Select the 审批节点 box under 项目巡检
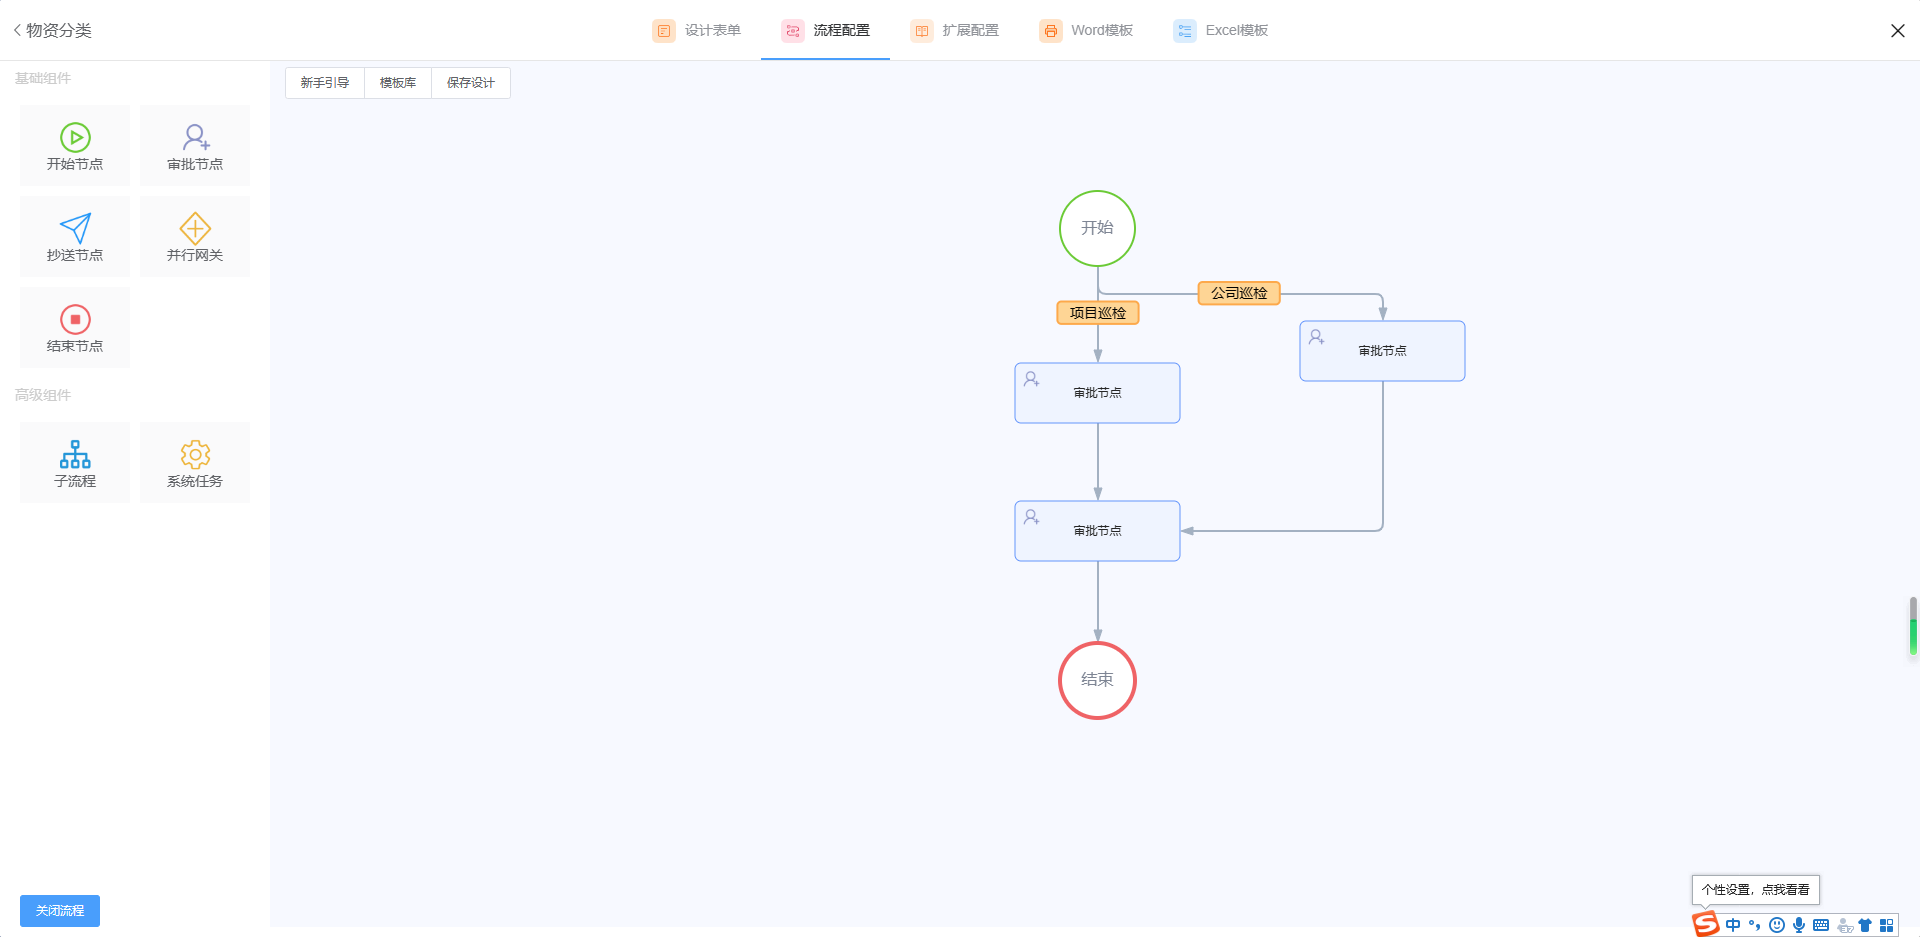The image size is (1920, 937). (x=1097, y=393)
